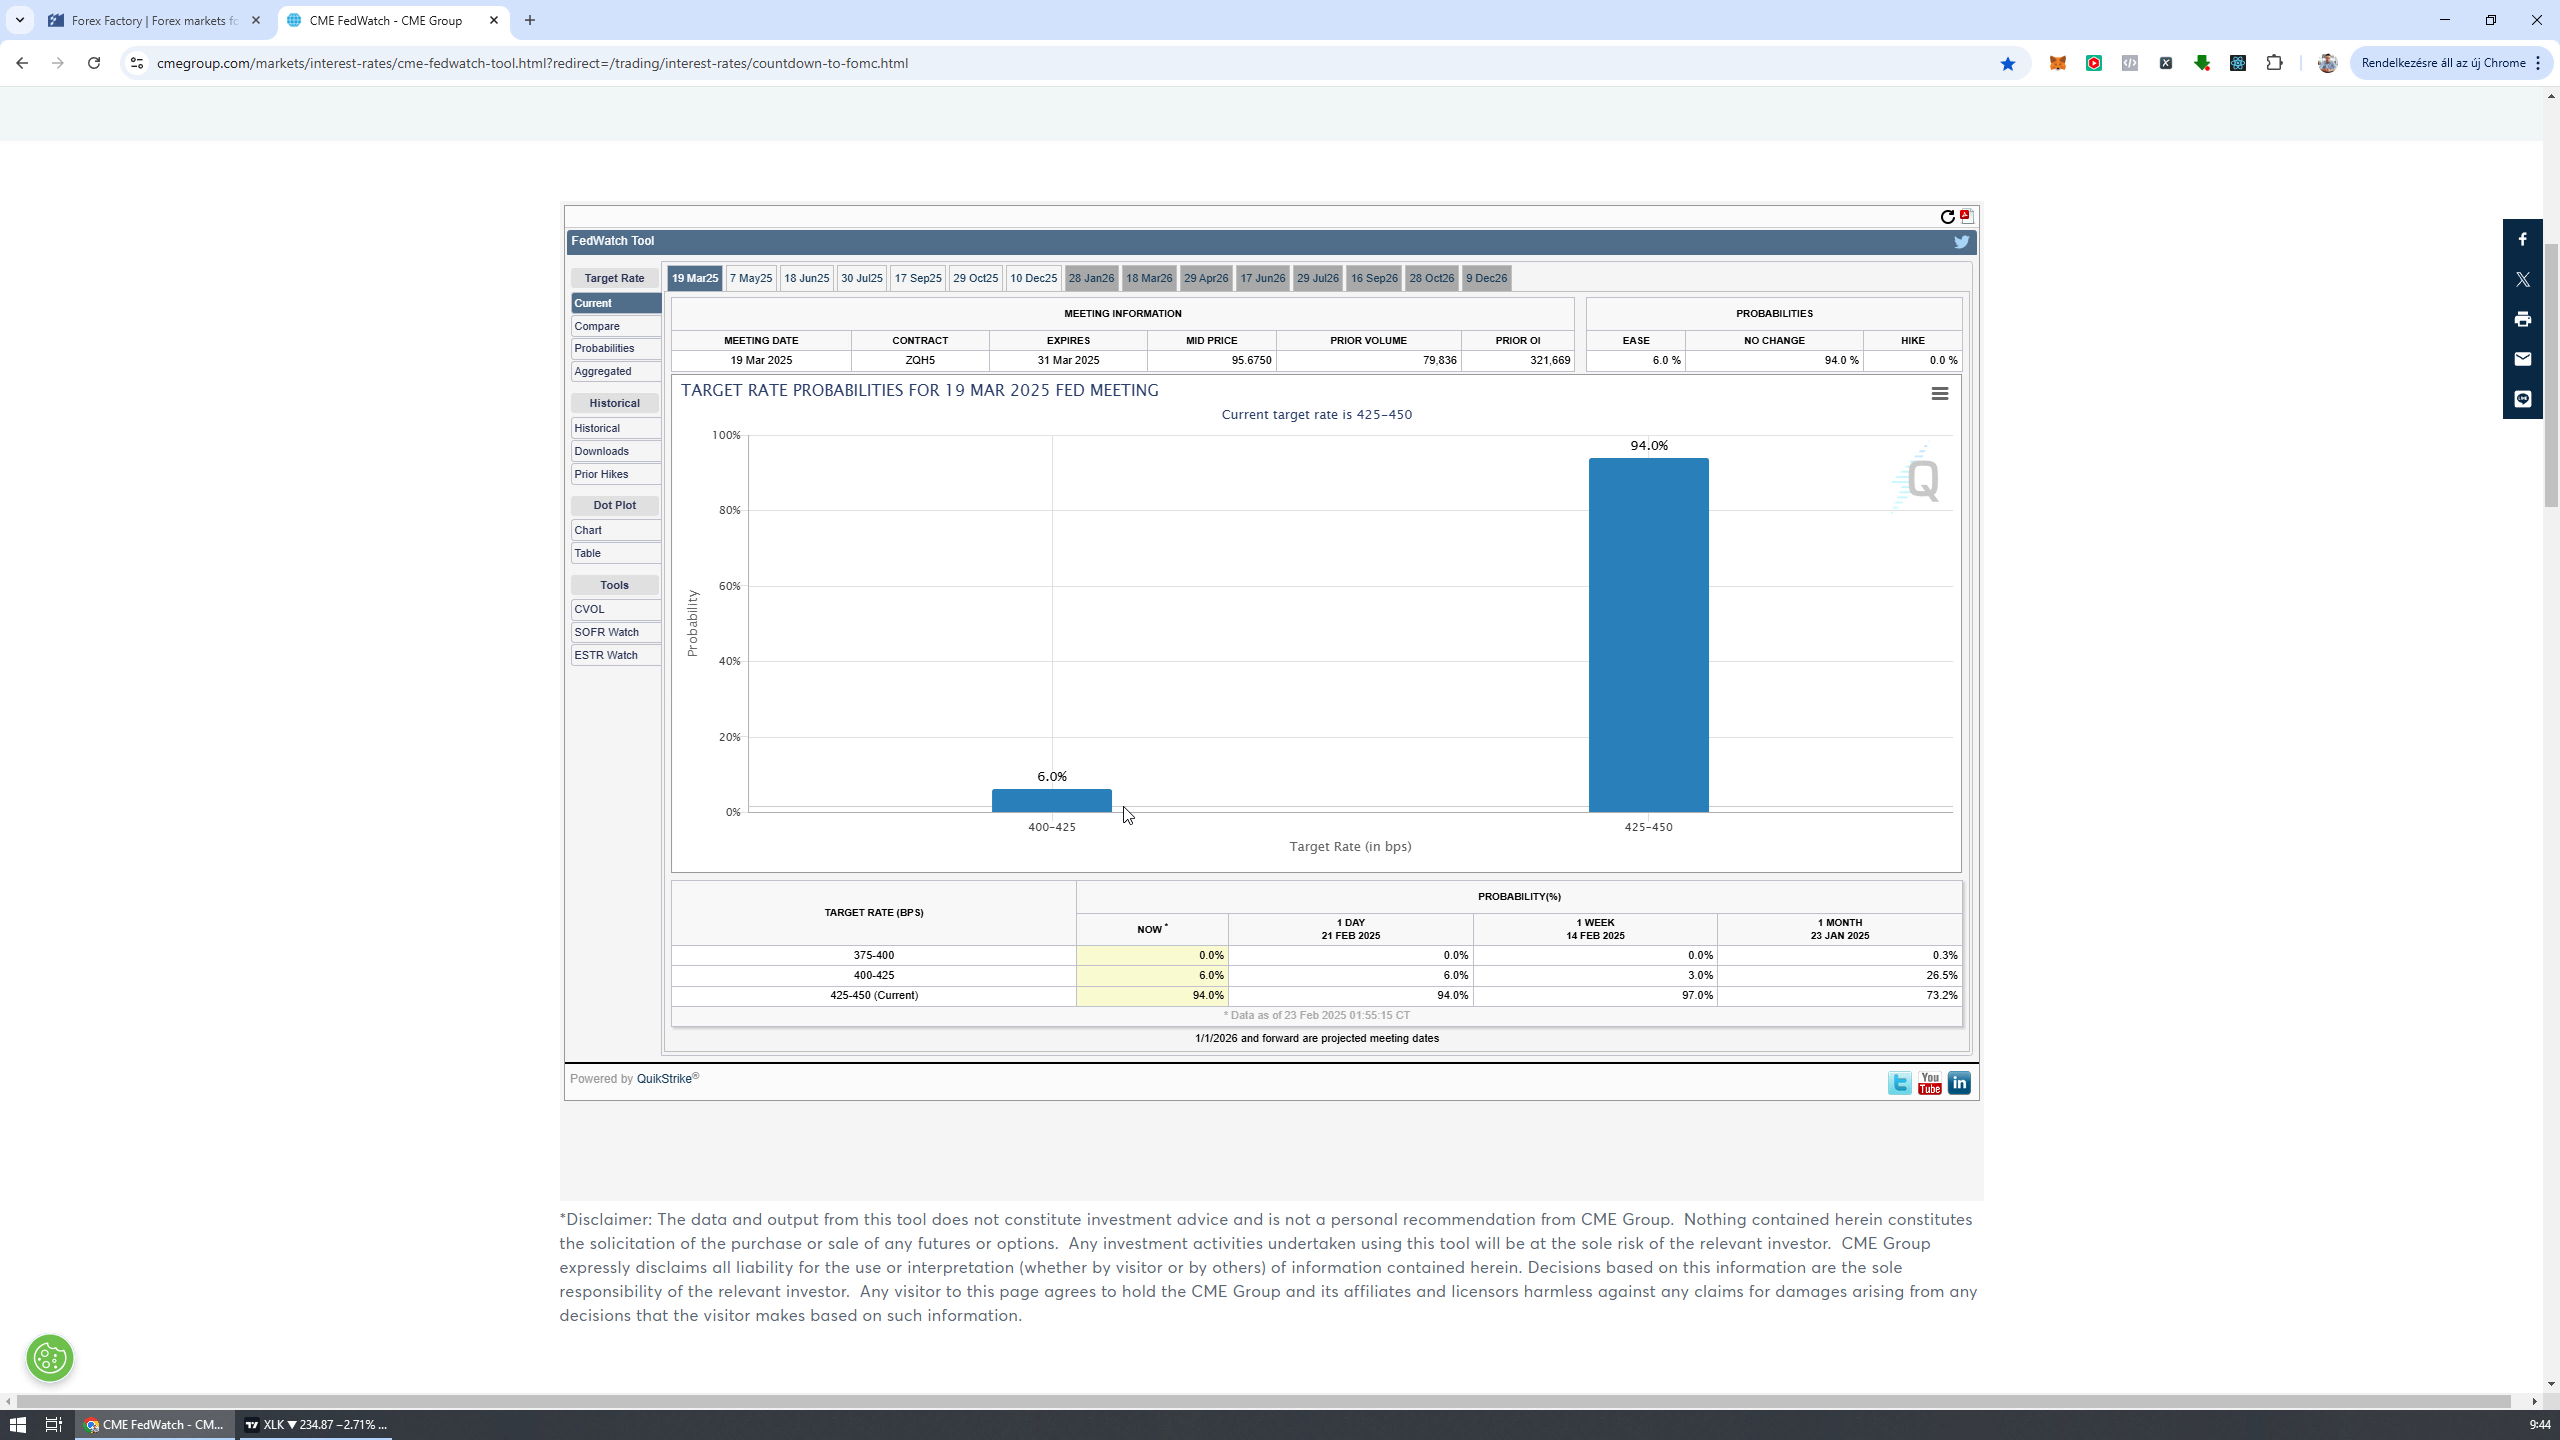Open the cookie settings round icon
The image size is (2560, 1440).
click(x=50, y=1358)
